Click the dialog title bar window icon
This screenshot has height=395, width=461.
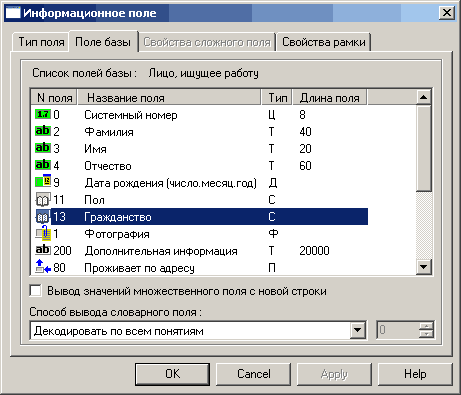pyautogui.click(x=14, y=13)
